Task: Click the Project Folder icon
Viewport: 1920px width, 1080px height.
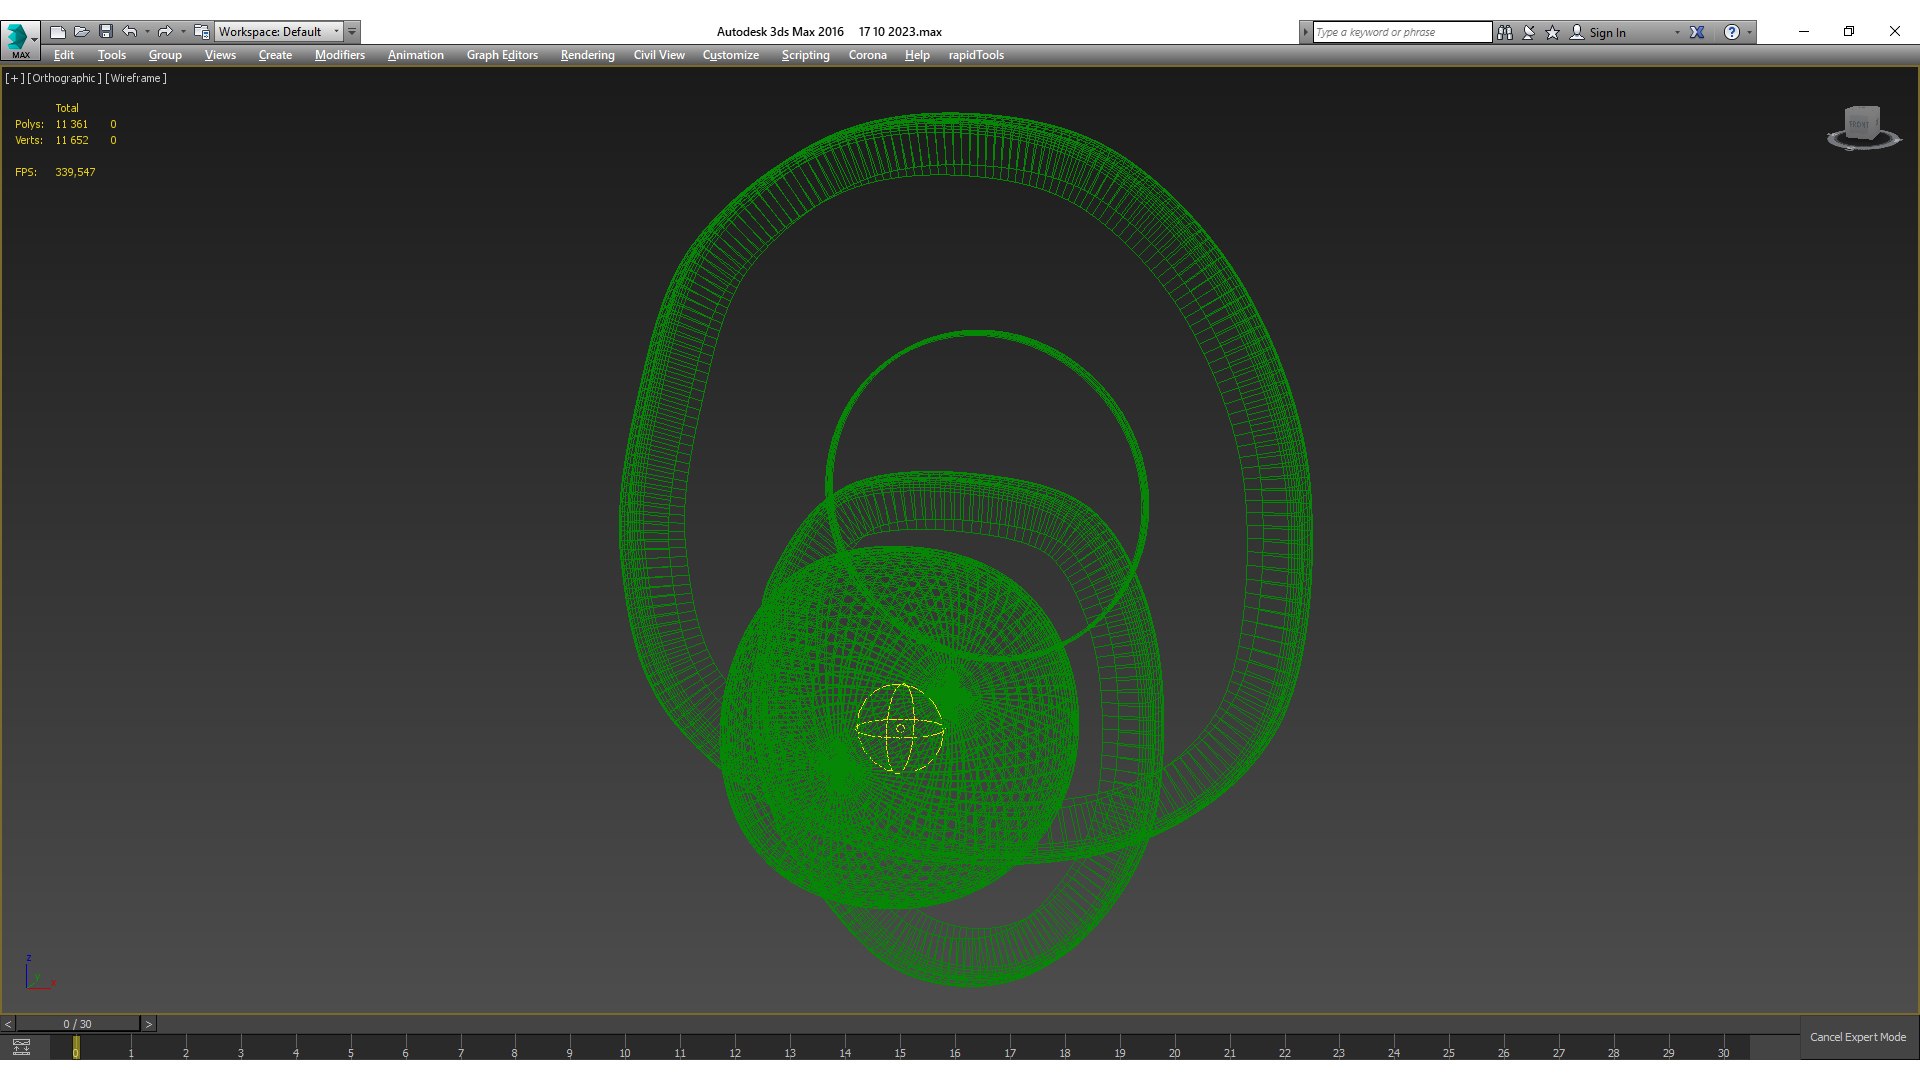Action: click(x=201, y=32)
